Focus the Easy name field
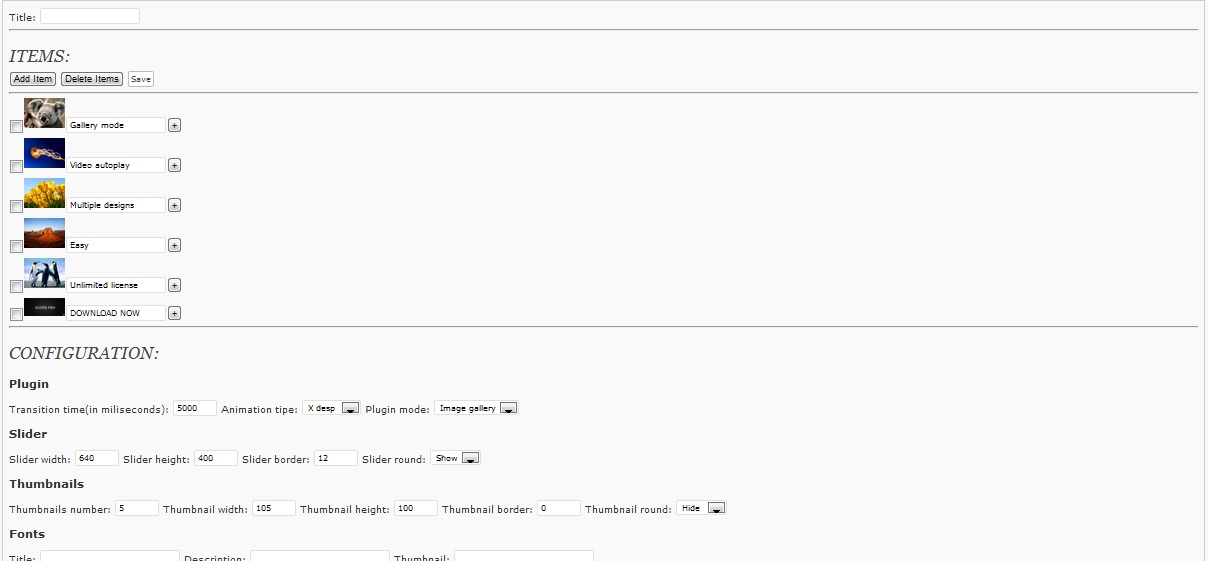 pos(116,245)
